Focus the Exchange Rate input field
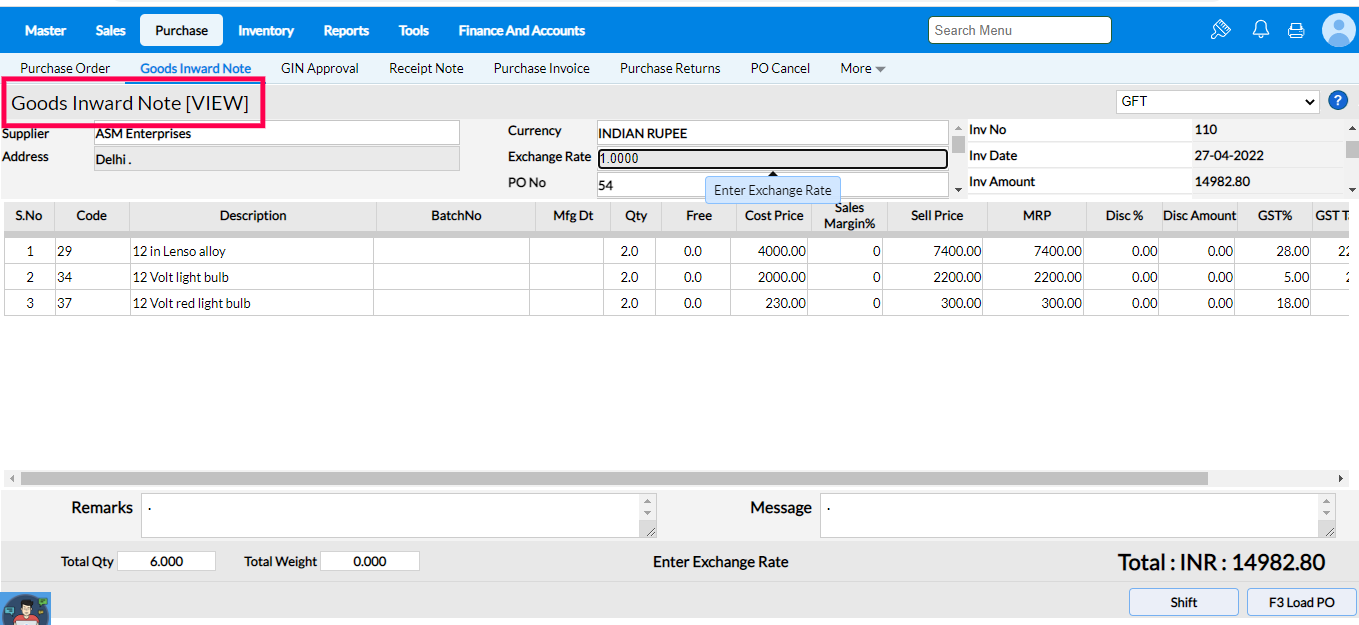Screen dimensions: 1359x625 coord(772,158)
